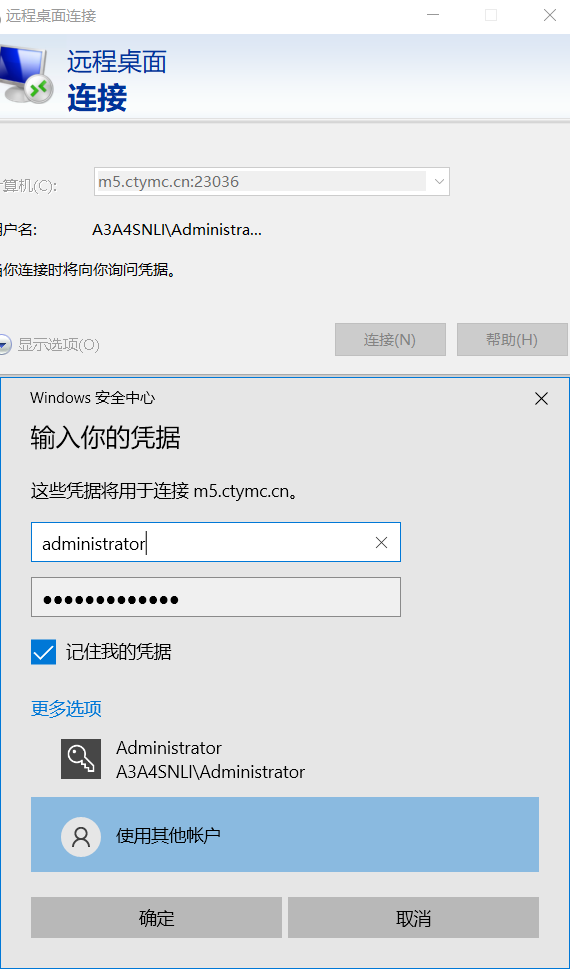Click the Remote Desktop monitor icon
The height and width of the screenshot is (970, 570).
click(x=25, y=74)
